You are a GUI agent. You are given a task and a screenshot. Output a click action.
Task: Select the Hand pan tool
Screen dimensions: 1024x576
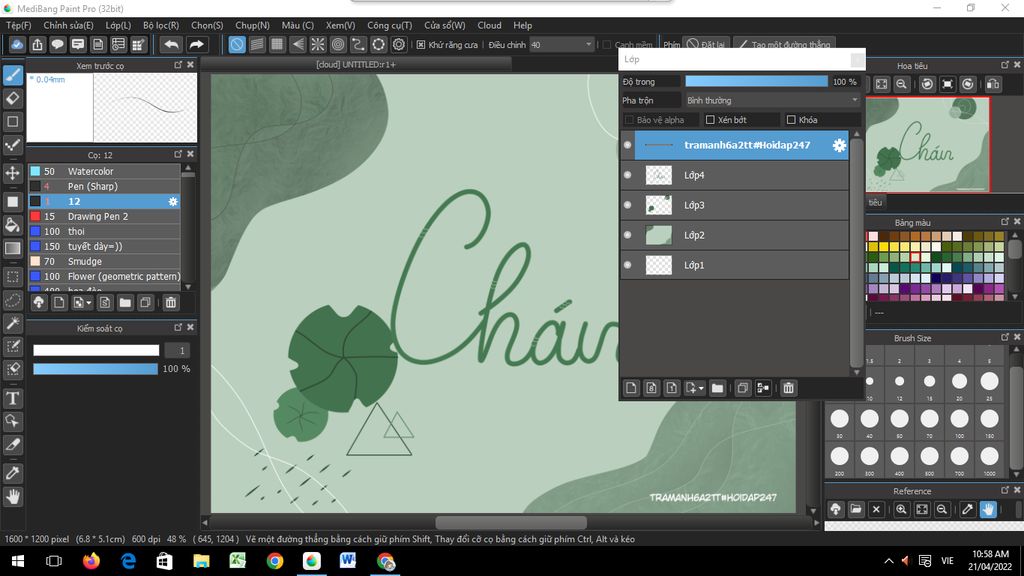(12, 497)
